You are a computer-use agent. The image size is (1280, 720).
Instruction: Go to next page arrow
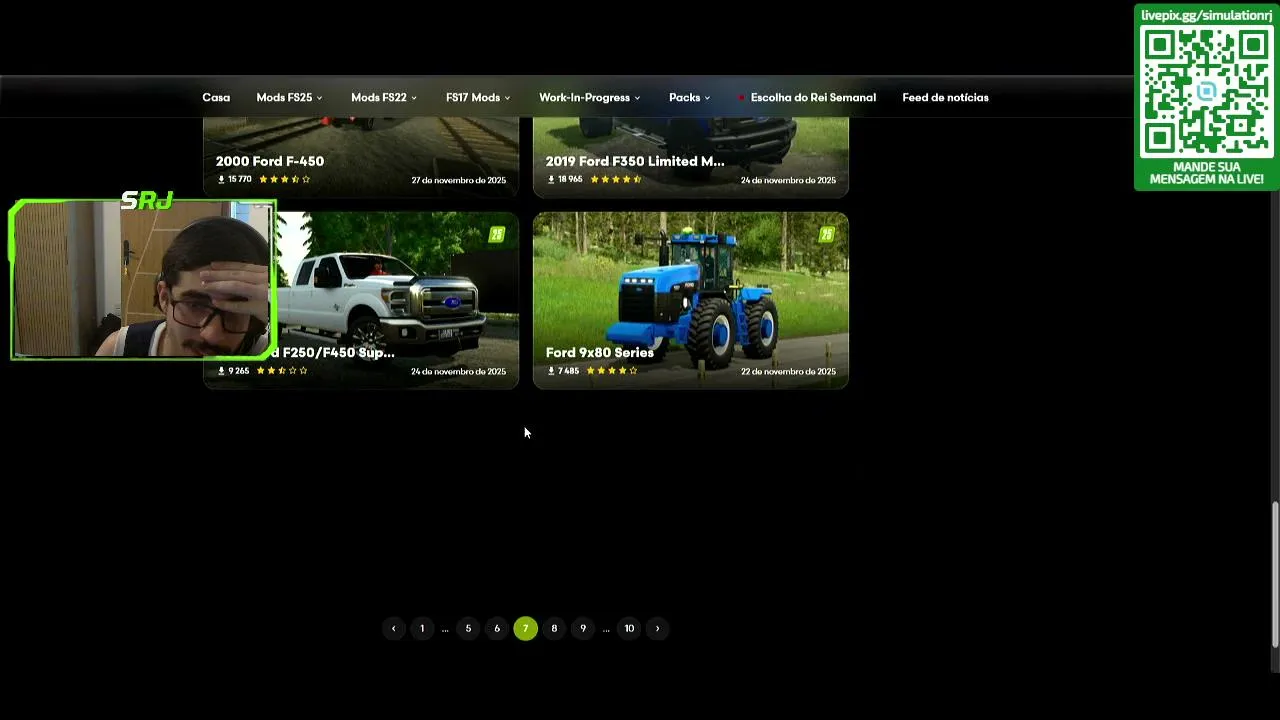[x=657, y=628]
